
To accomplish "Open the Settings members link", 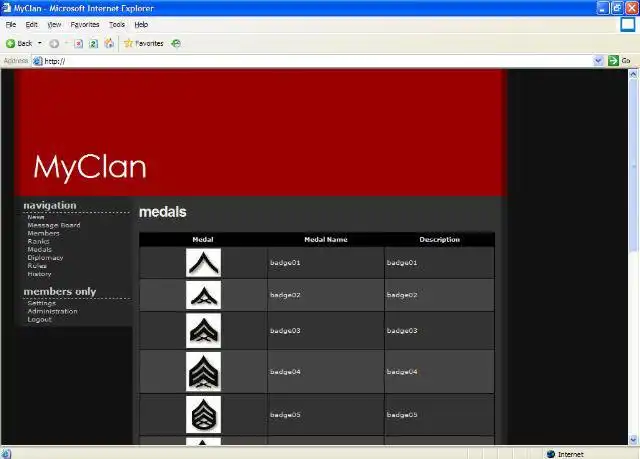I will click(42, 303).
